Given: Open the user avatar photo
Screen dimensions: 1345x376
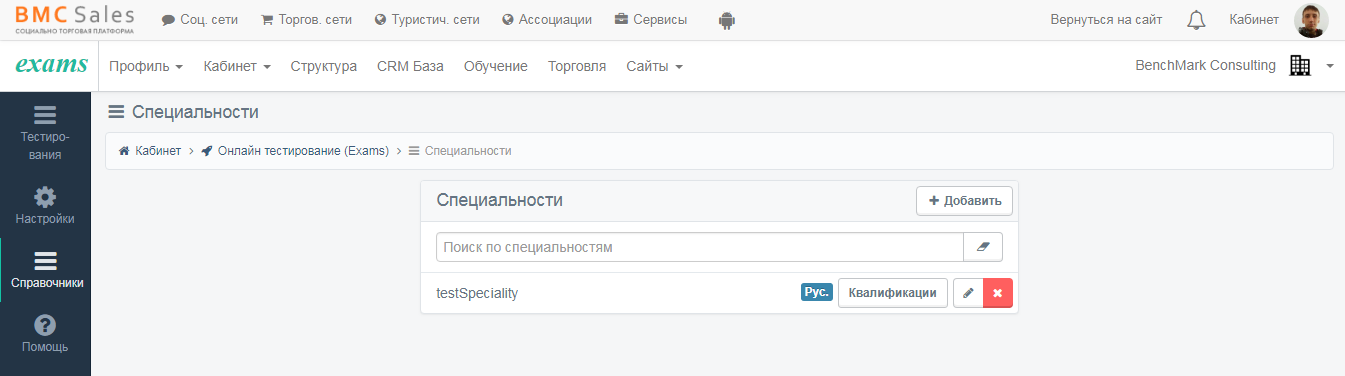Looking at the screenshot, I should [1311, 20].
